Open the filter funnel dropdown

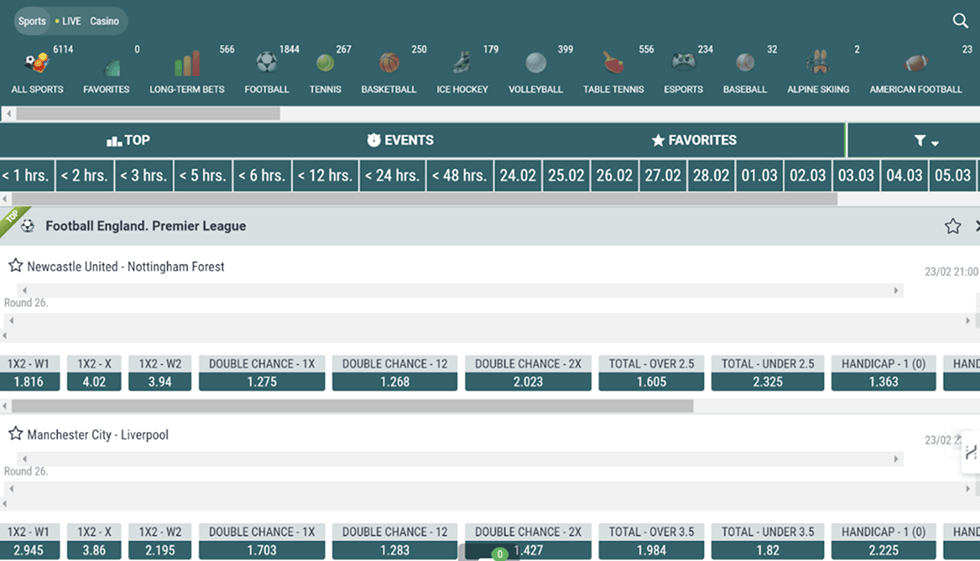[926, 141]
